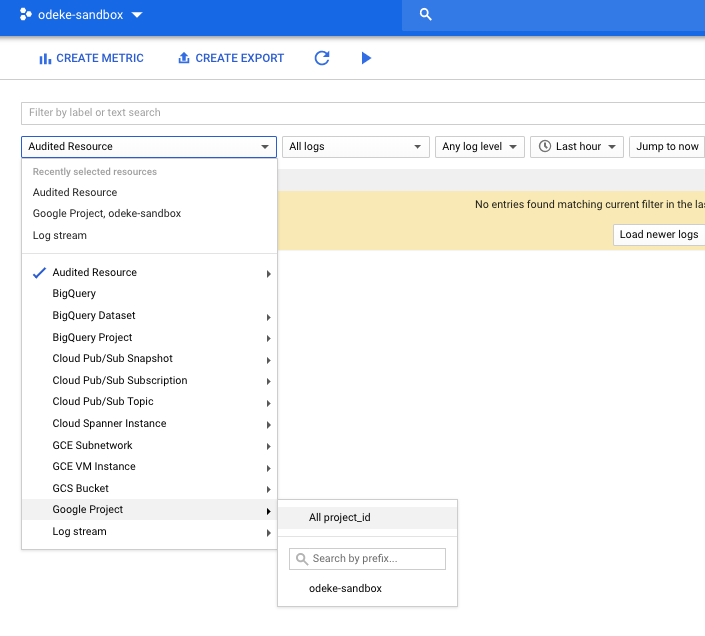This screenshot has width=705, height=636.
Task: Select BigQuery resource item
Action: coord(149,294)
